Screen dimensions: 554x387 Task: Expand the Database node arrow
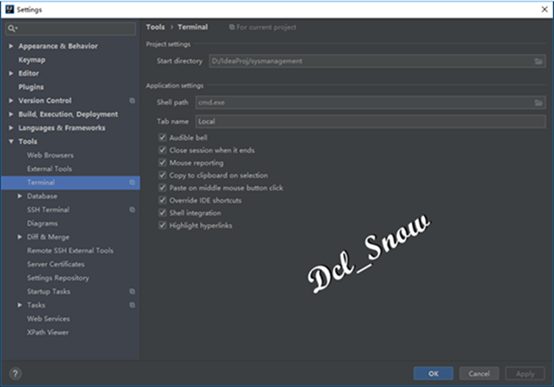(20, 196)
